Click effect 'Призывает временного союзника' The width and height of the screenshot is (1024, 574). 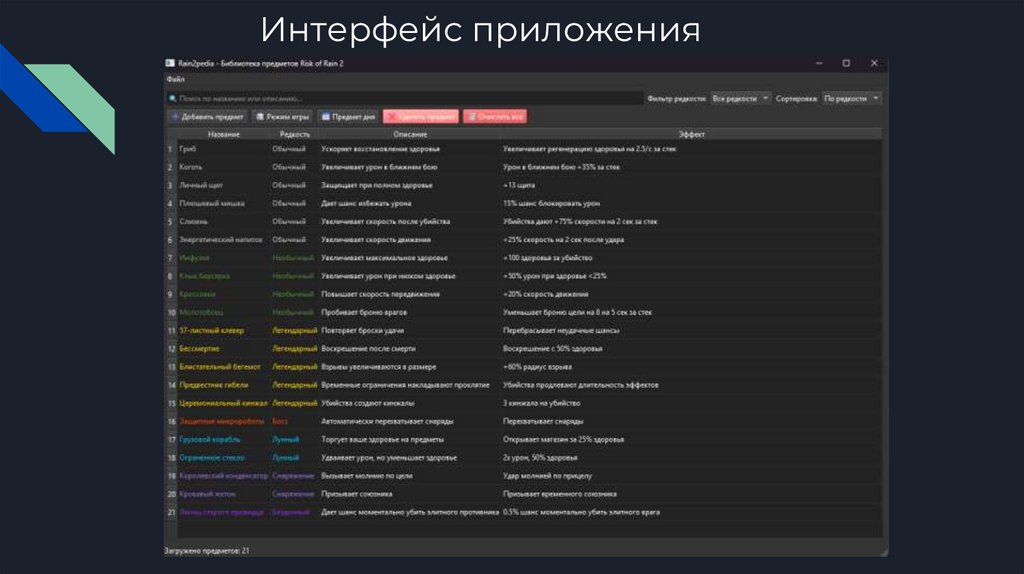(560, 494)
